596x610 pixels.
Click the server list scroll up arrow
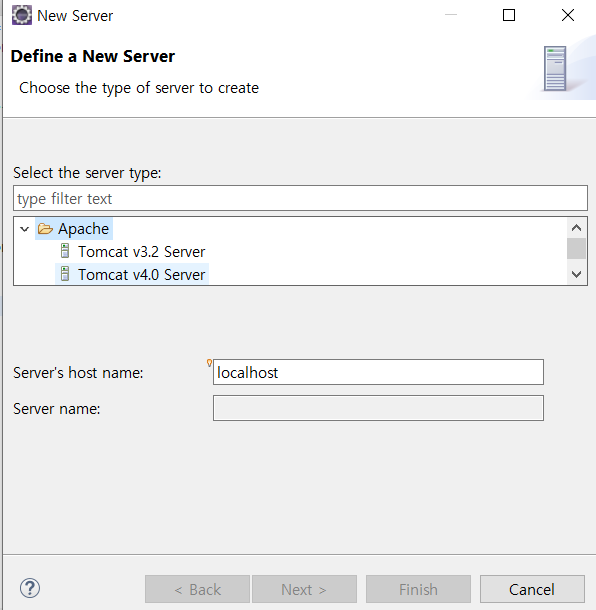pyautogui.click(x=577, y=228)
